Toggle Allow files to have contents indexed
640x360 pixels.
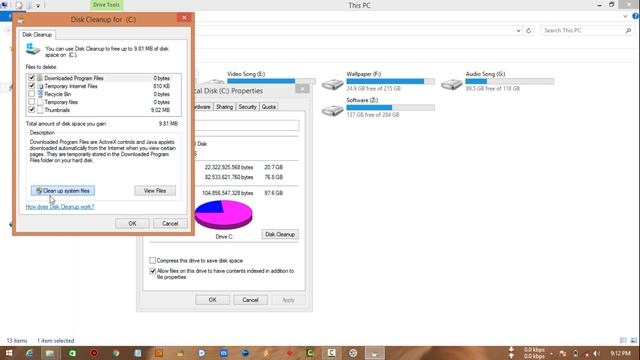pos(152,271)
